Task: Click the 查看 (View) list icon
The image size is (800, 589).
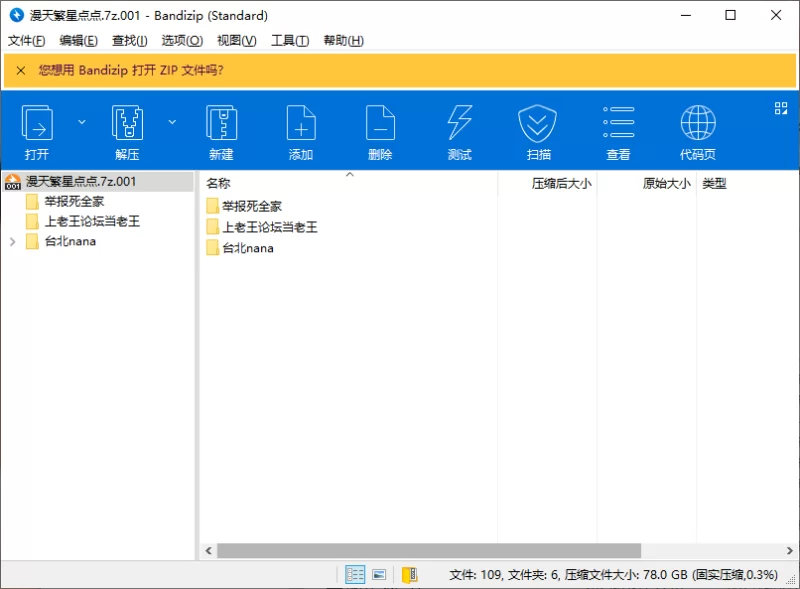Action: 618,122
